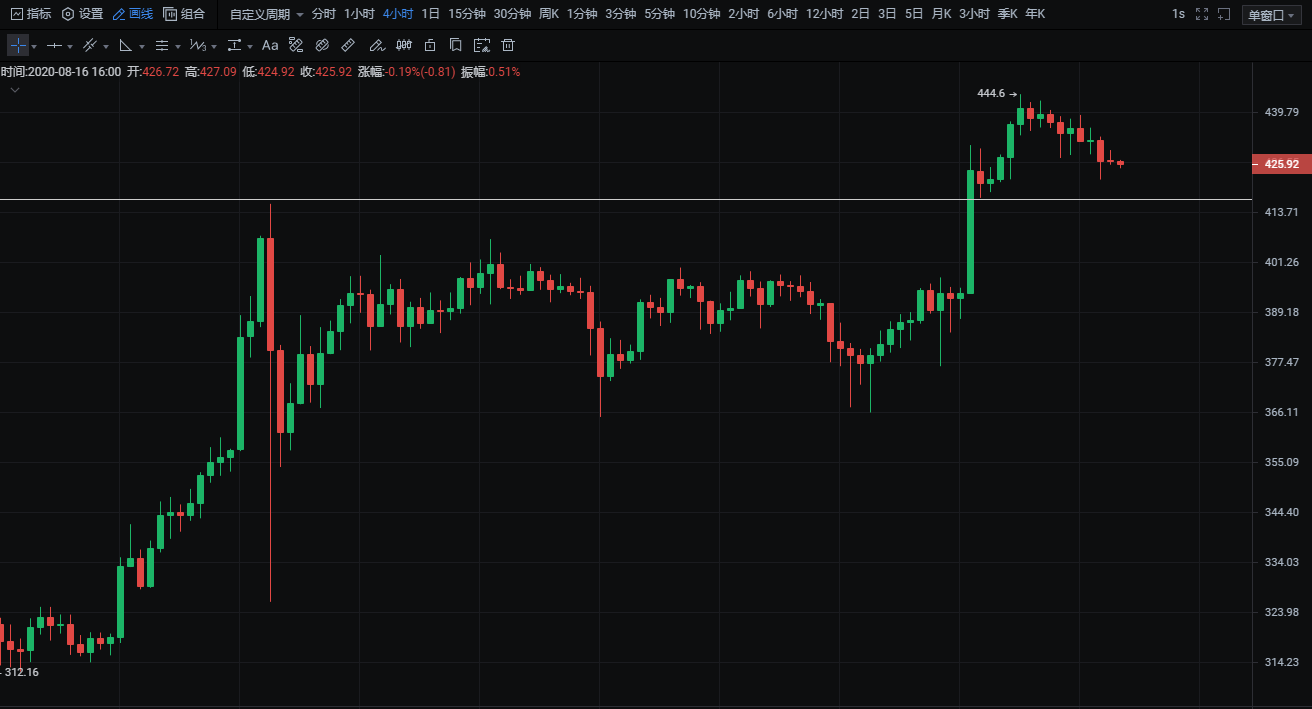Pick the freehand brush drawing tool
The width and height of the screenshot is (1312, 709).
[376, 46]
